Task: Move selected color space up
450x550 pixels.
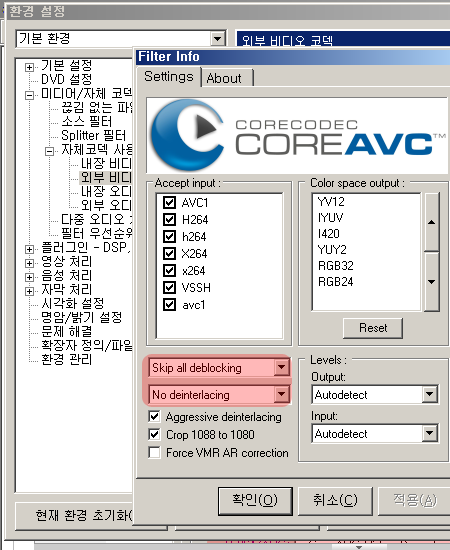Action: [432, 222]
